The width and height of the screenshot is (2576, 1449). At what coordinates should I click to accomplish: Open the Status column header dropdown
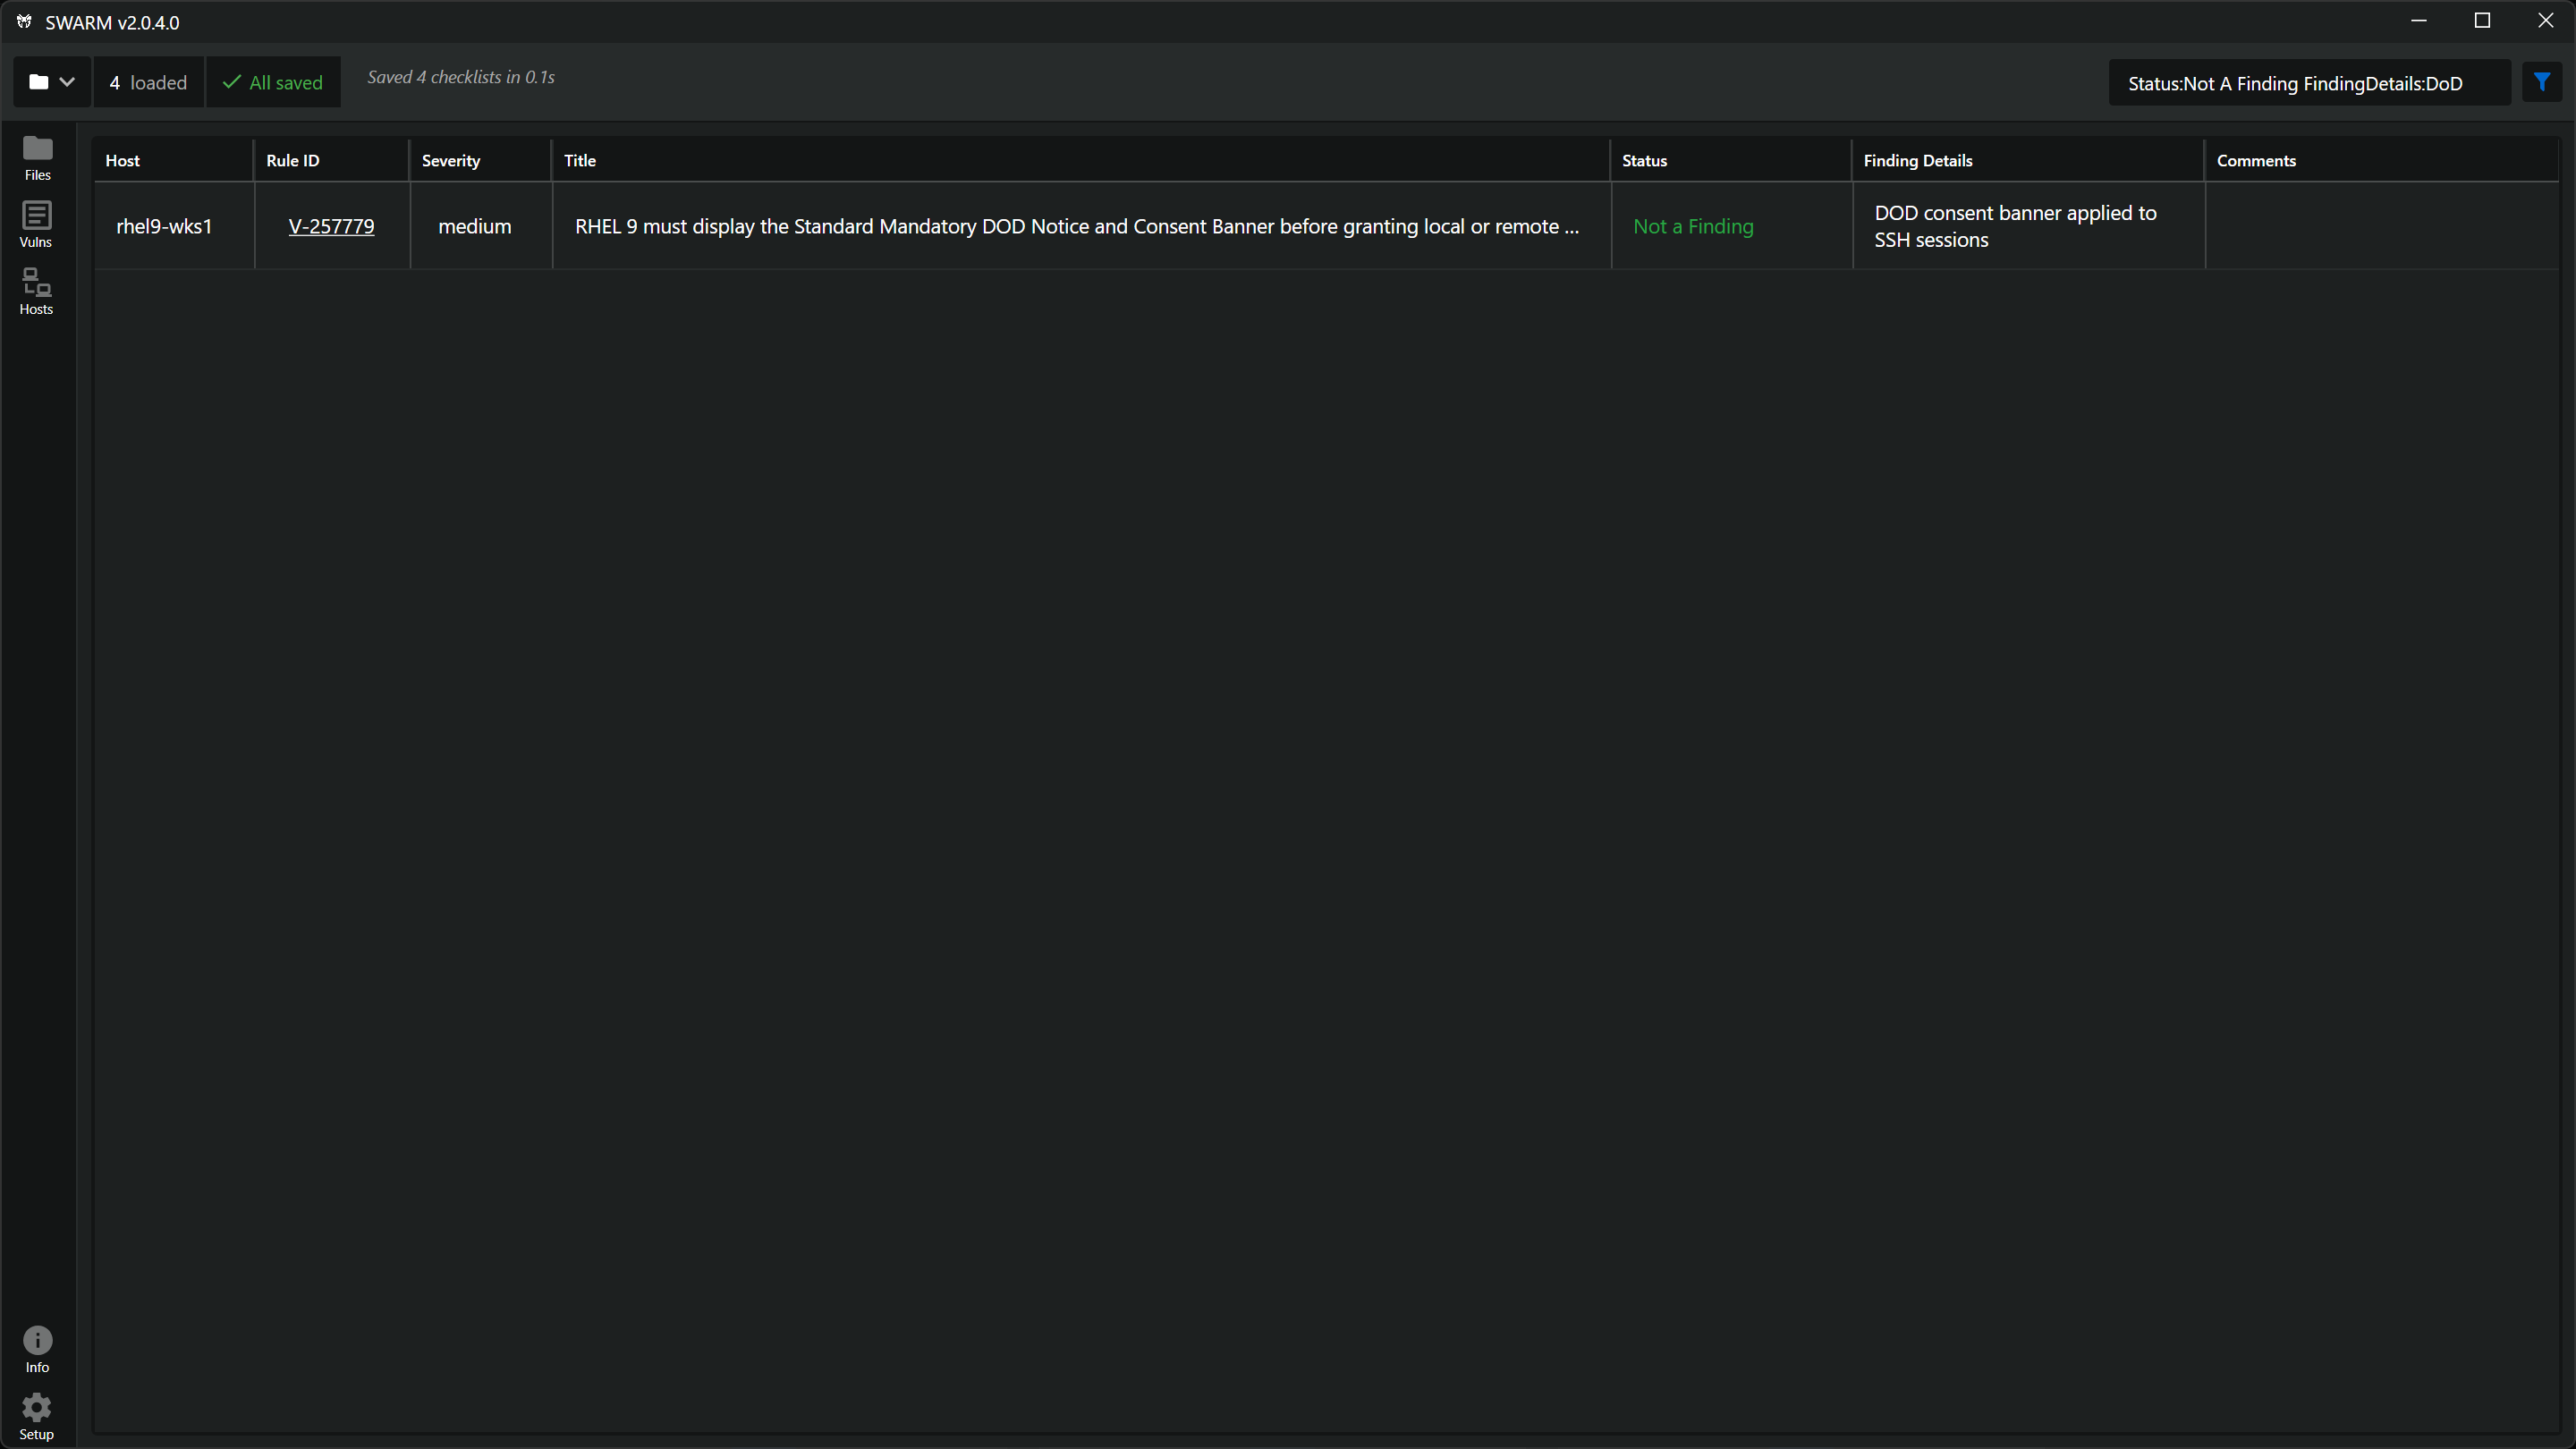(1645, 160)
